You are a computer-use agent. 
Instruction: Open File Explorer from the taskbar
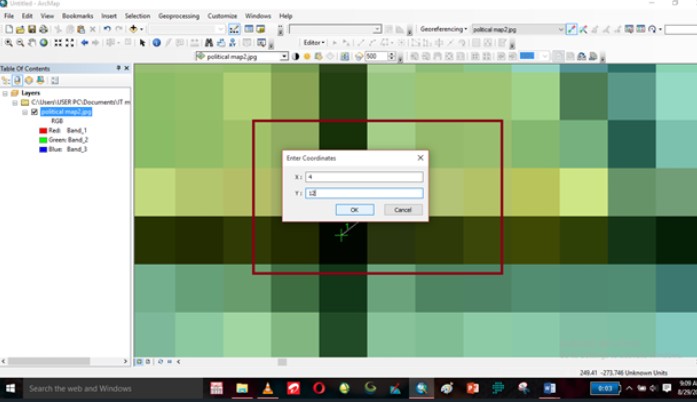pyautogui.click(x=242, y=389)
